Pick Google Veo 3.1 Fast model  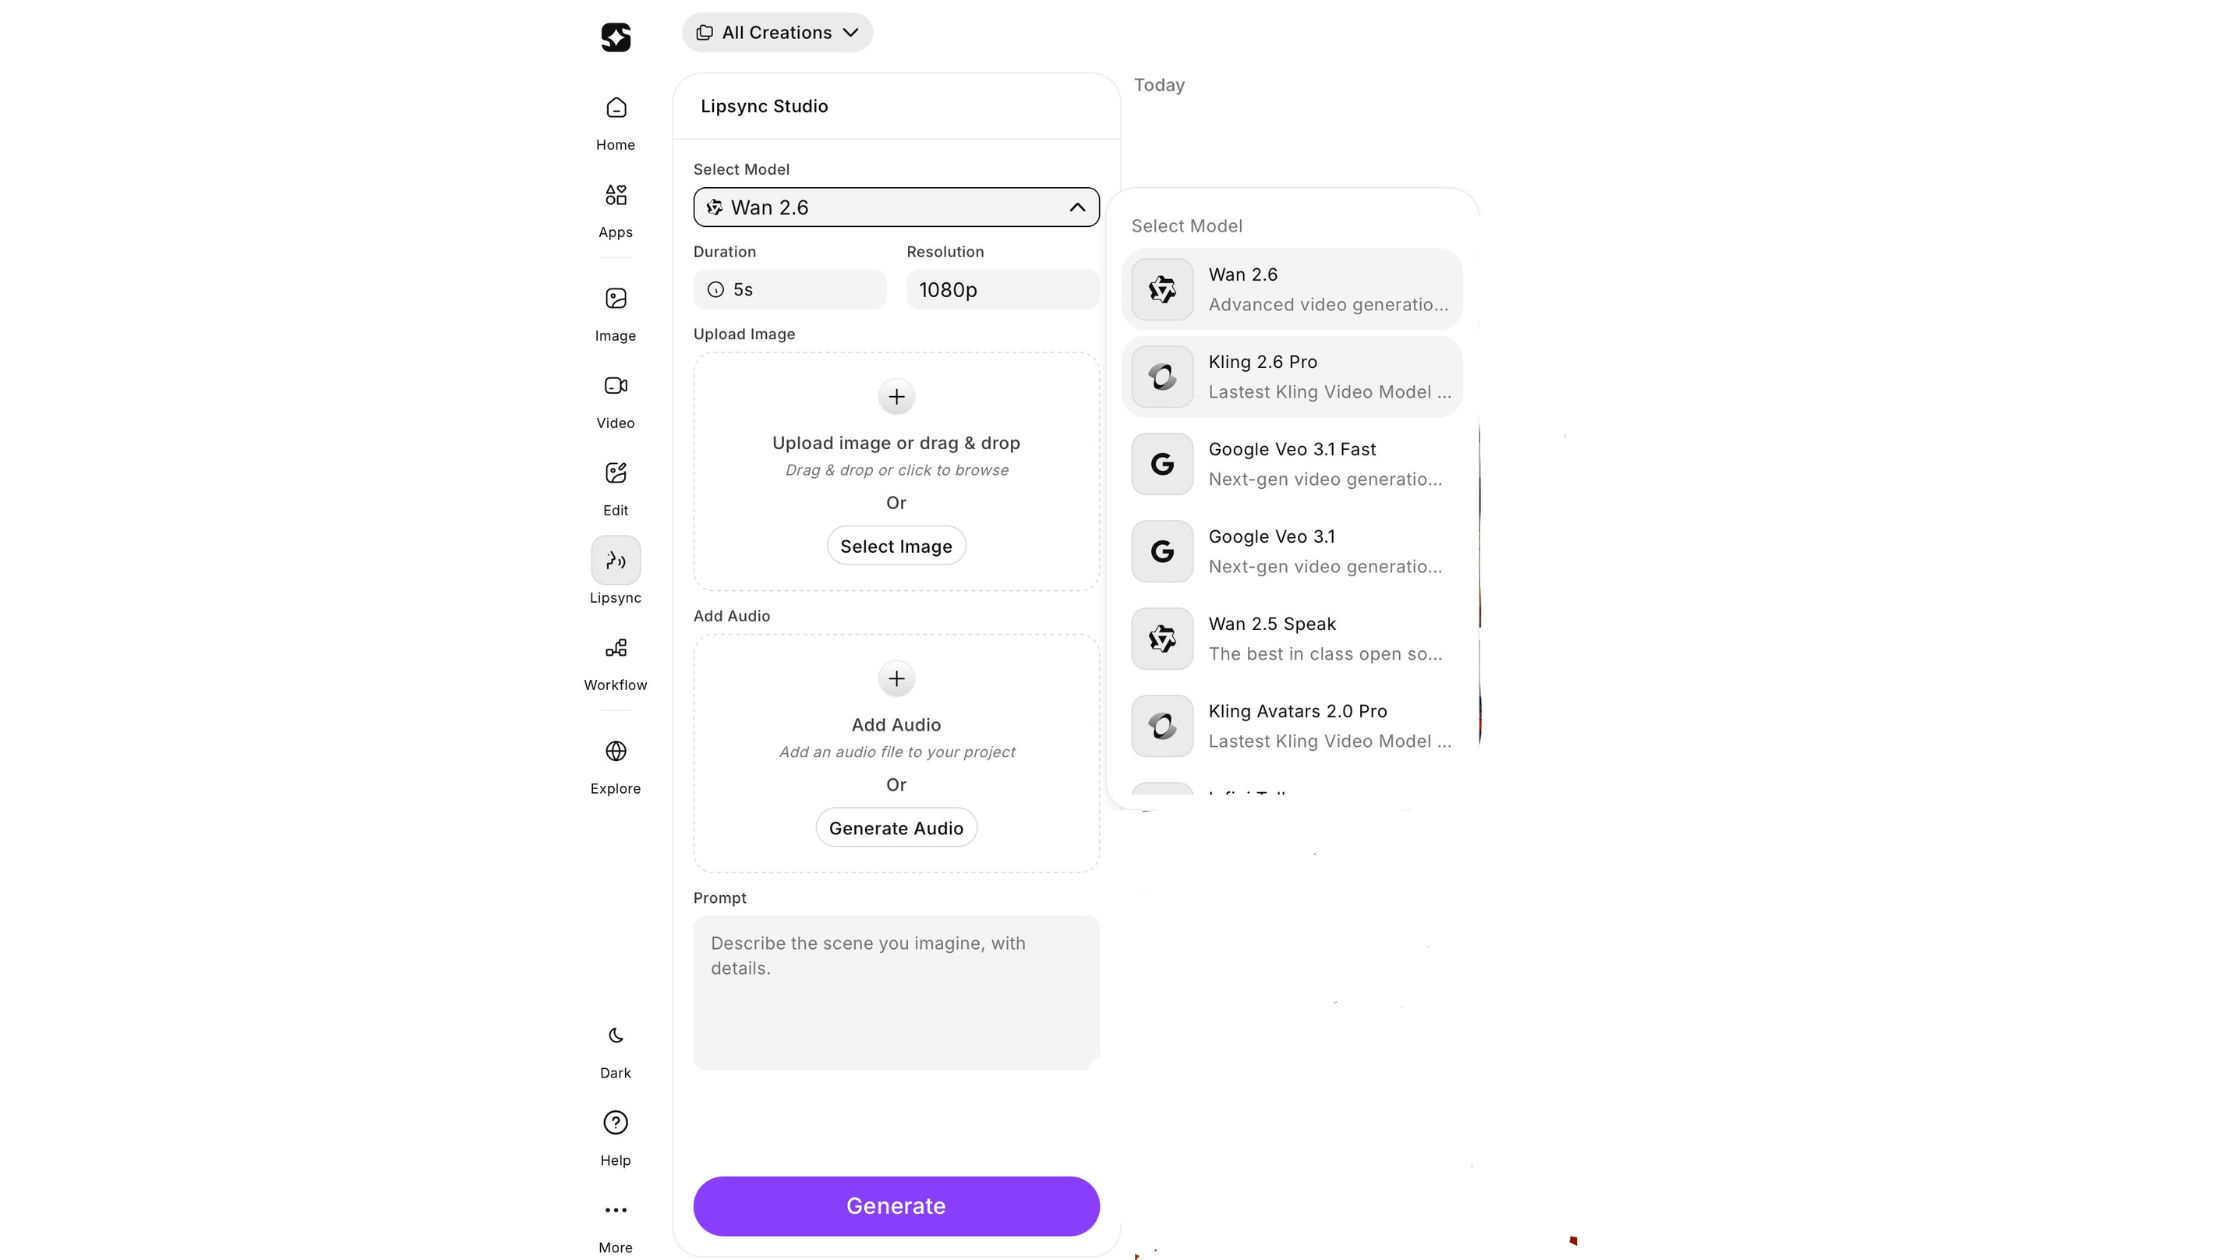(x=1291, y=464)
